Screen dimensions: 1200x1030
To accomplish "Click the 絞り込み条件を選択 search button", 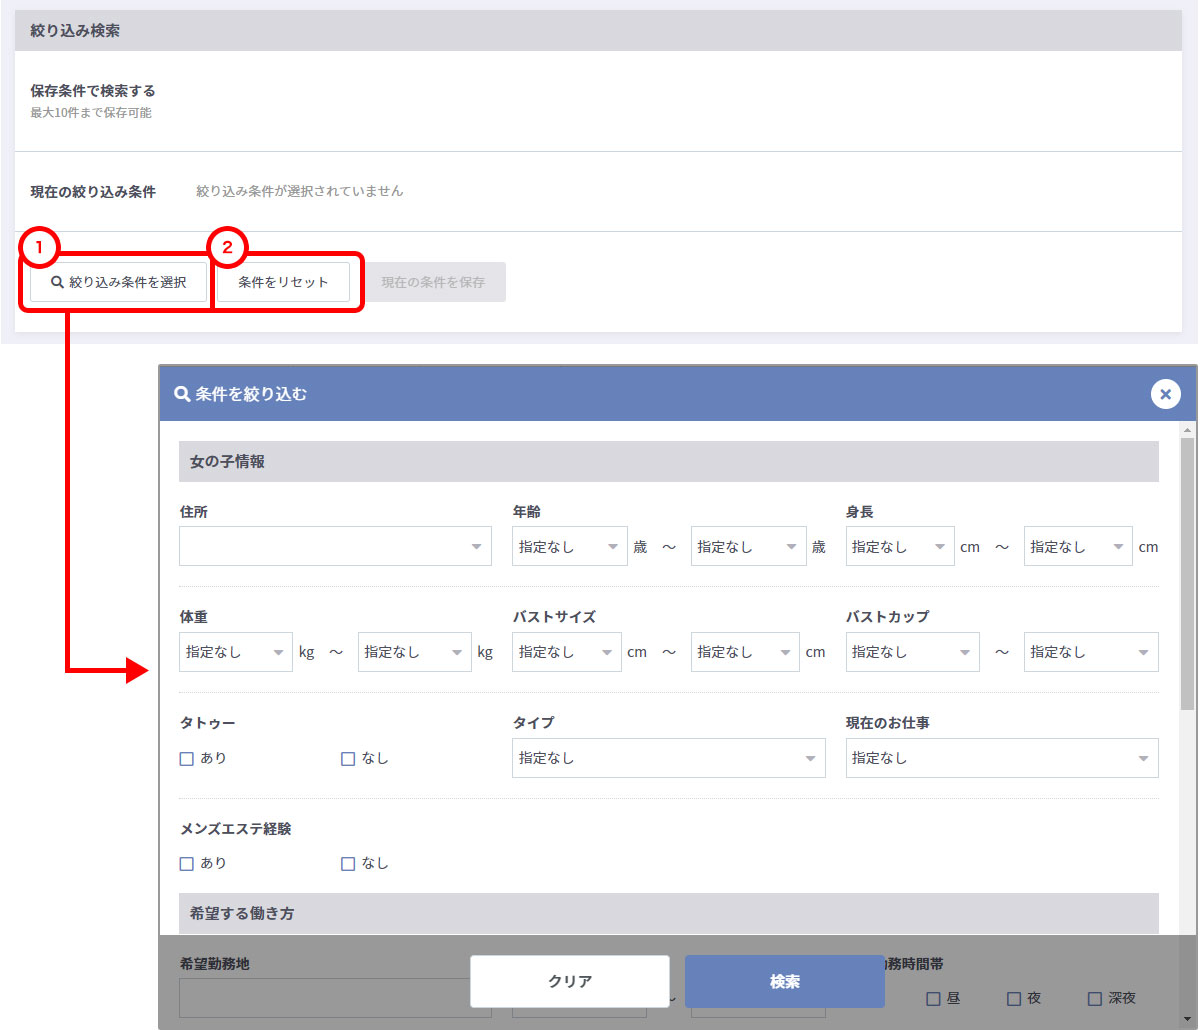I will click(x=119, y=282).
